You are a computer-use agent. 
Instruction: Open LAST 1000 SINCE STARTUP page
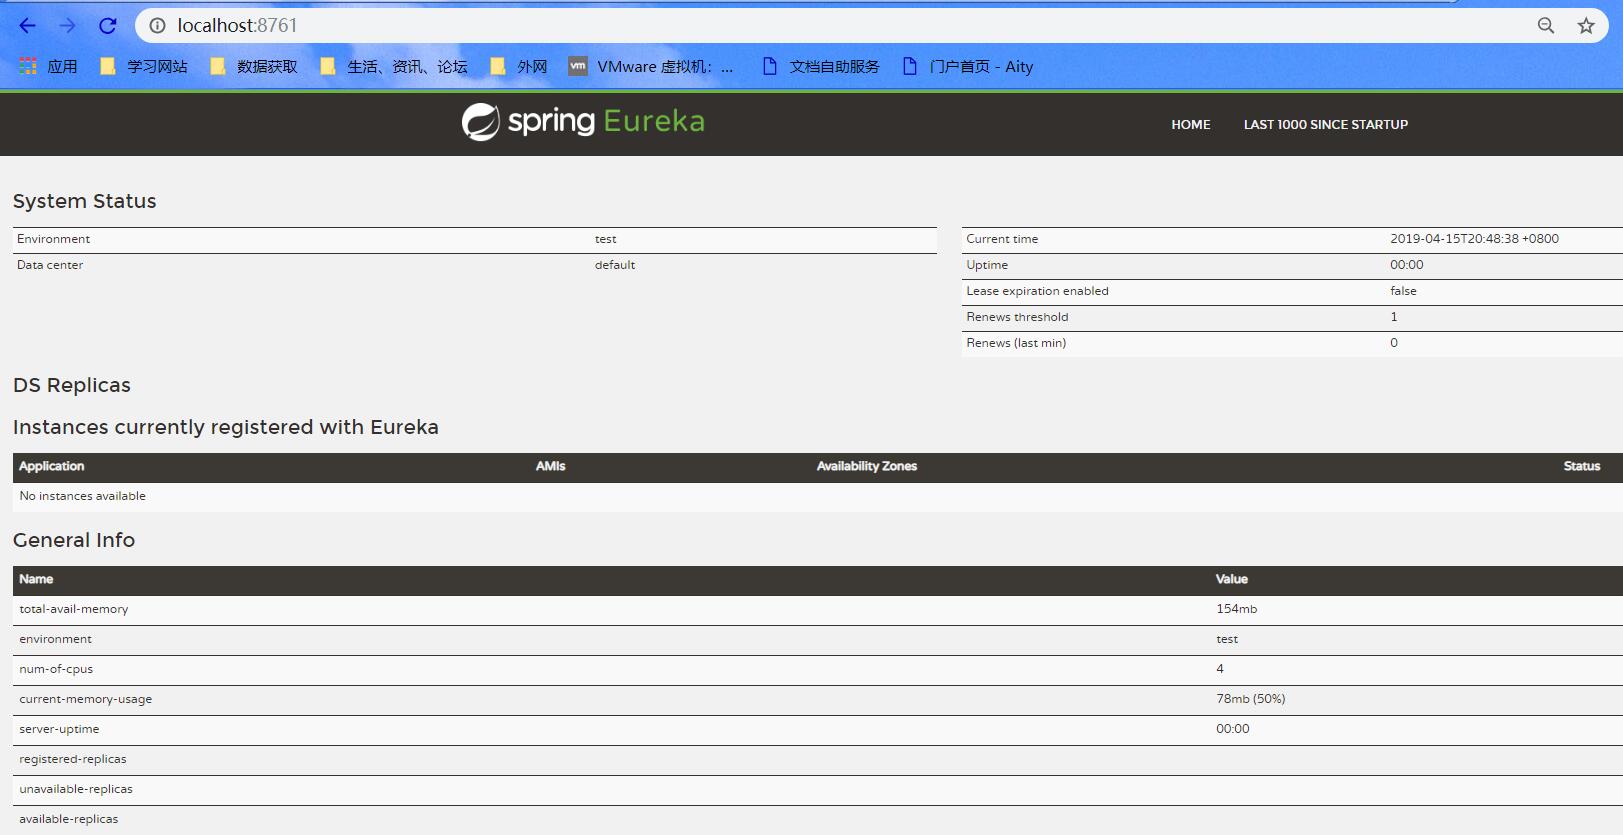pos(1326,125)
